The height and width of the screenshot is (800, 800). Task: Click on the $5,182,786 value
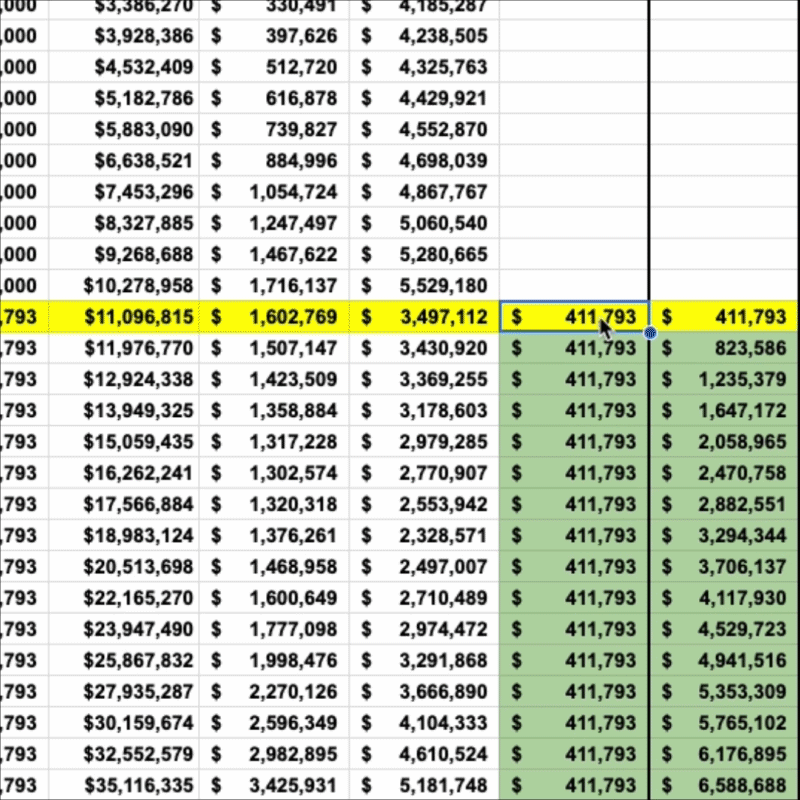pyautogui.click(x=124, y=98)
